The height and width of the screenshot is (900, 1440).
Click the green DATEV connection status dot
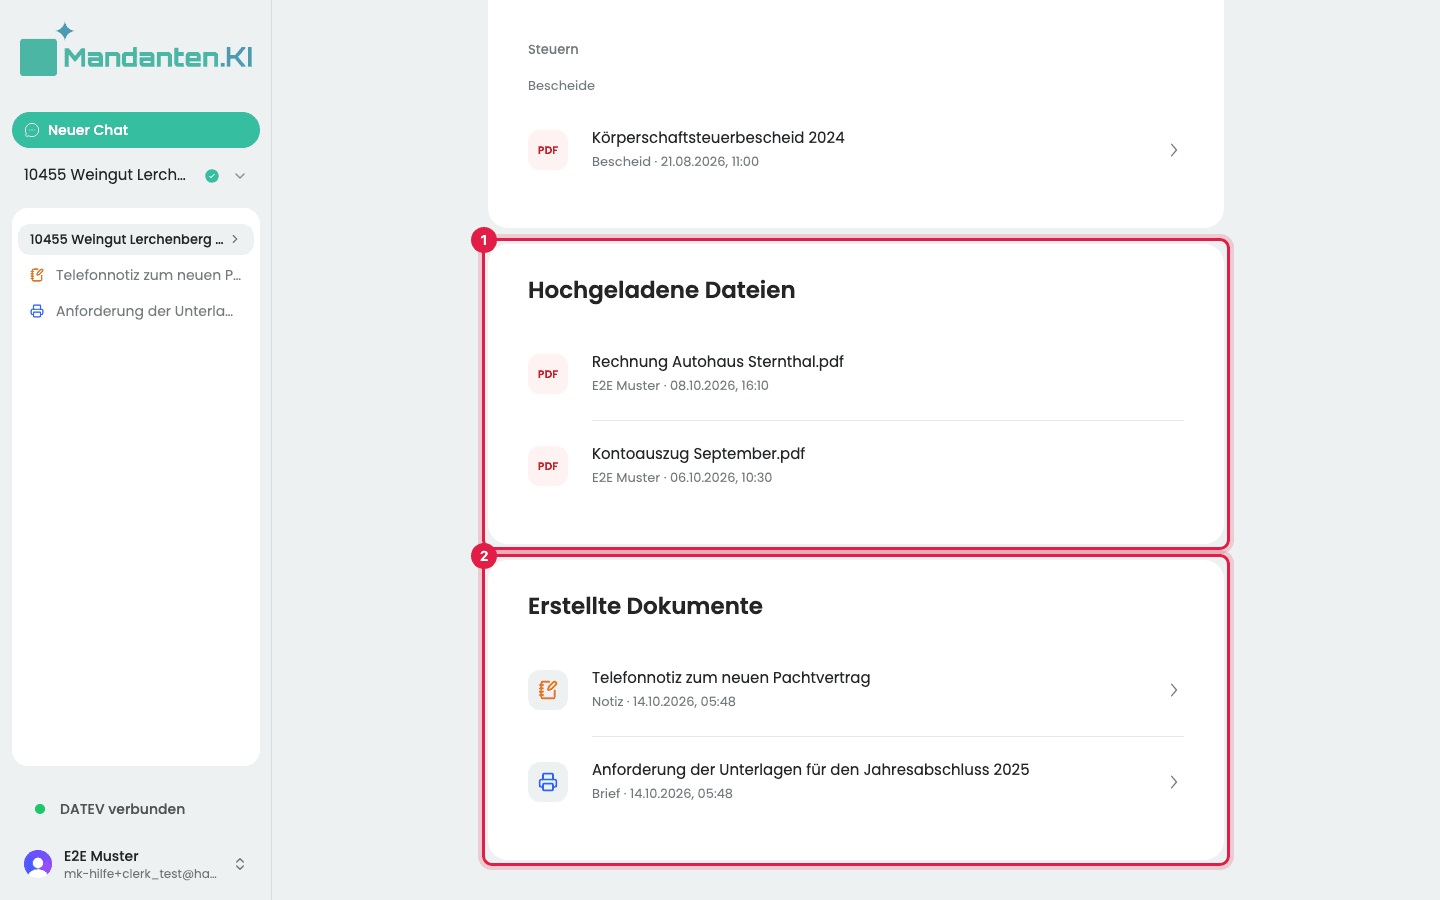tap(40, 809)
